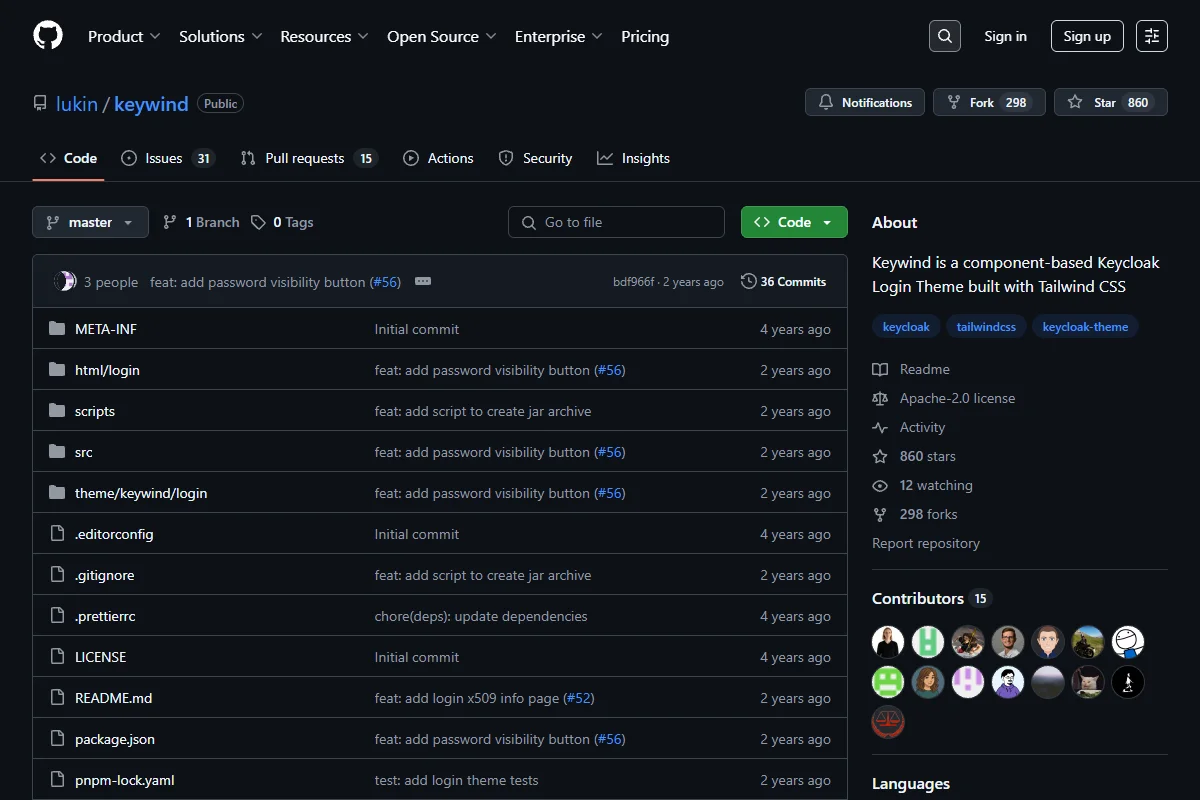Click the file icon for .editorconfig
1200x800 pixels.
(x=57, y=534)
